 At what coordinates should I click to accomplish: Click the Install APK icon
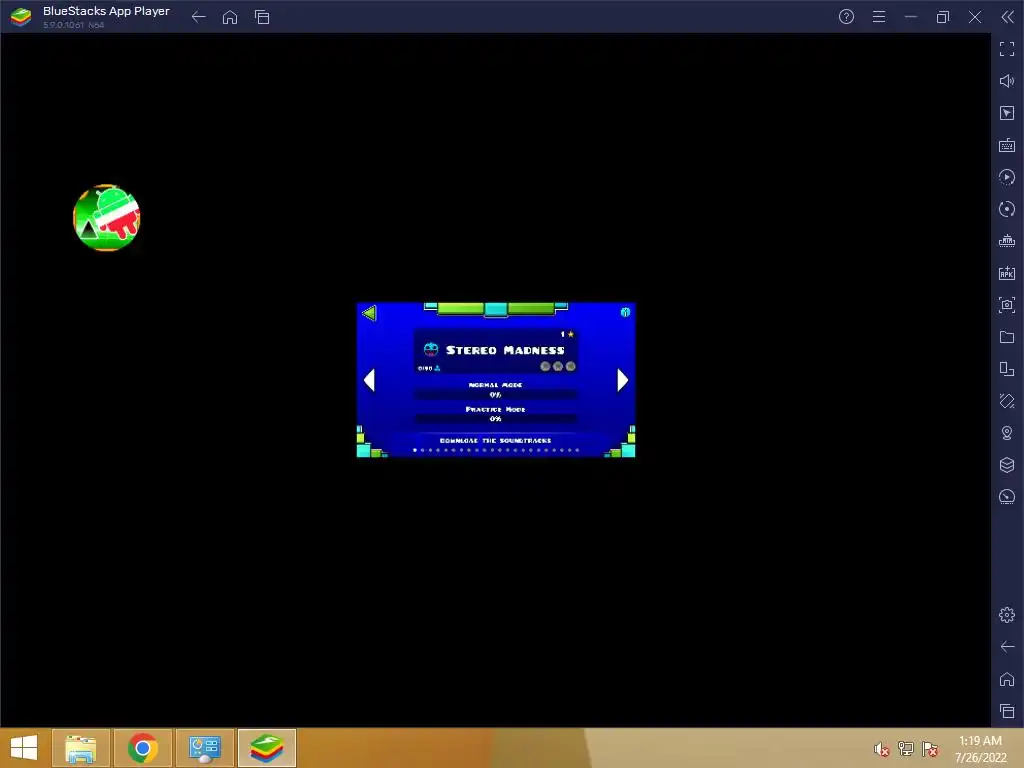(x=1006, y=273)
